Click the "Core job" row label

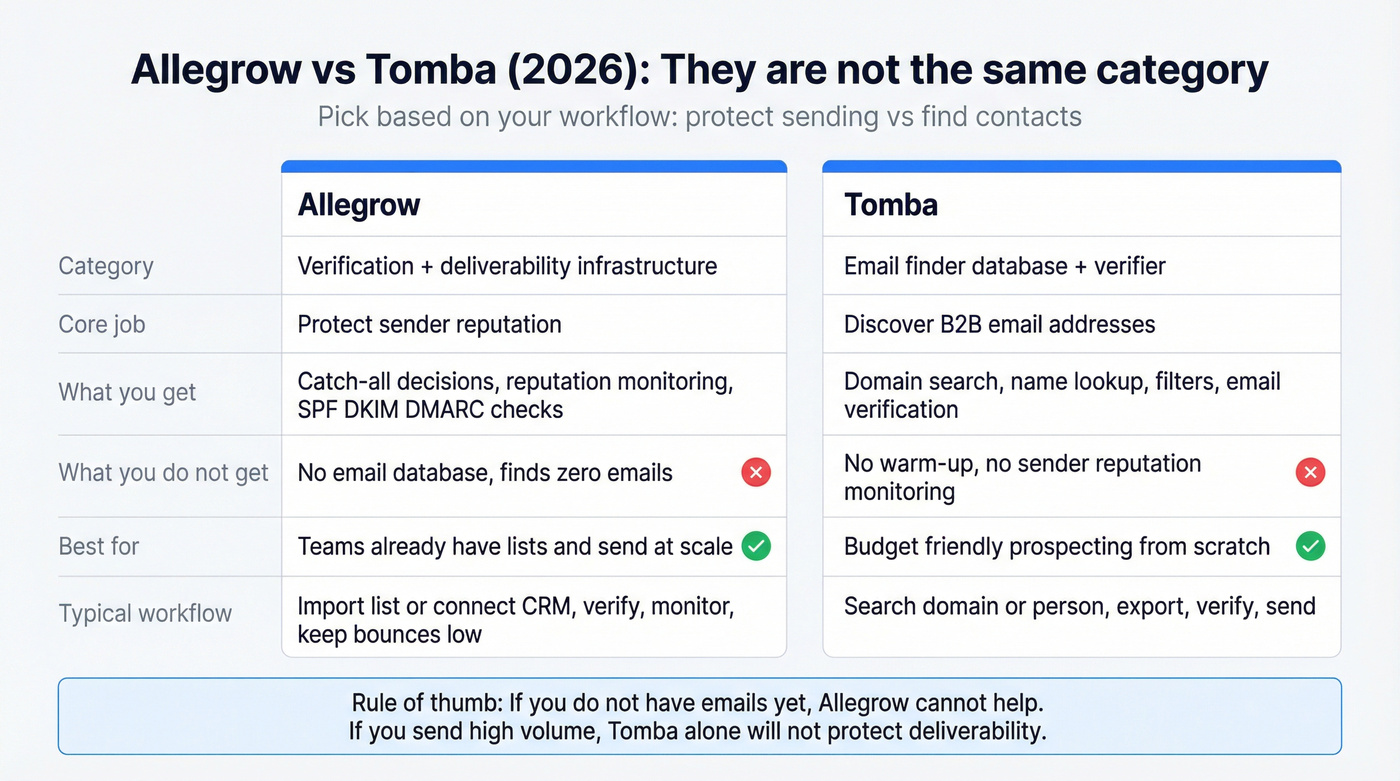[102, 324]
